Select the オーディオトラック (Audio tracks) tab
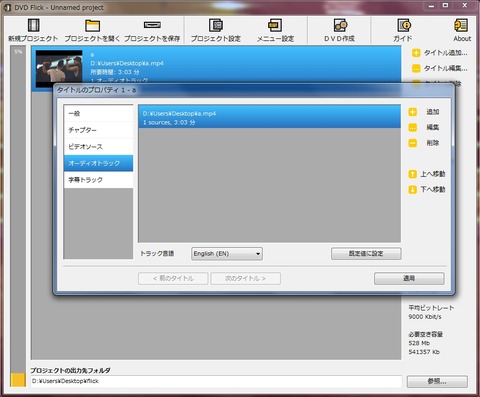 click(x=98, y=163)
